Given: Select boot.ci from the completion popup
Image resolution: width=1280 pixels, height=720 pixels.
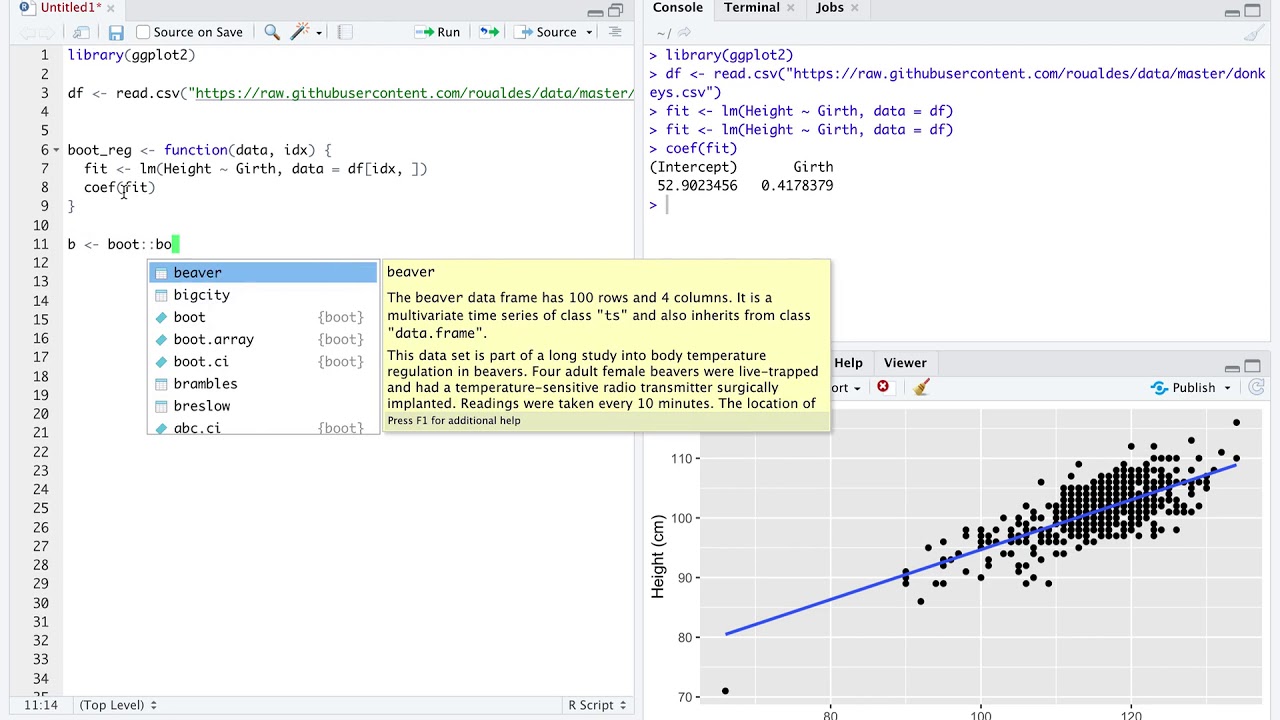Looking at the screenshot, I should pyautogui.click(x=263, y=361).
